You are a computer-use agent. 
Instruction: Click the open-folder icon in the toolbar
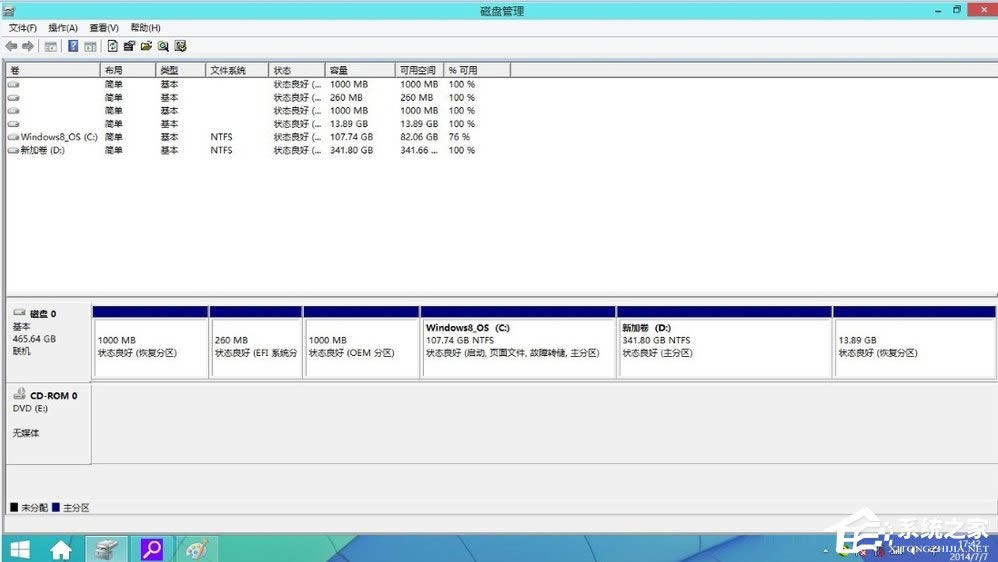pyautogui.click(x=146, y=46)
